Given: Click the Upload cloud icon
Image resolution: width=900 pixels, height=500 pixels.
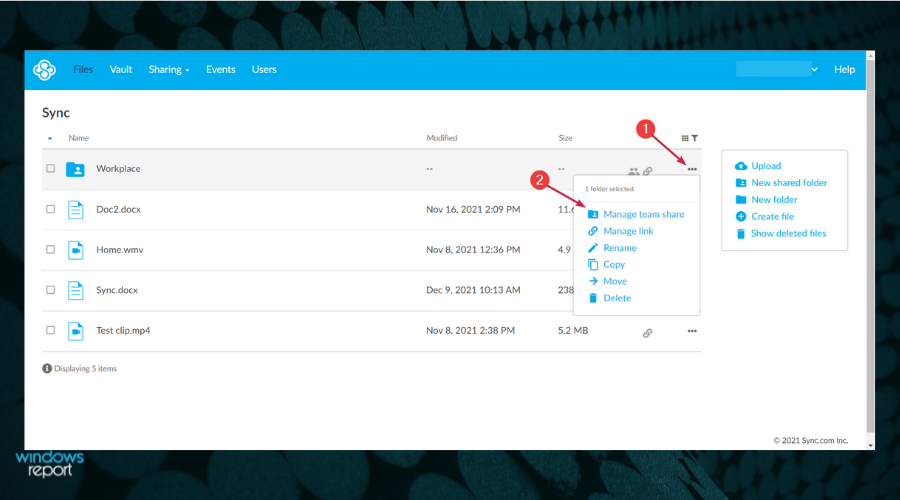Looking at the screenshot, I should point(741,166).
